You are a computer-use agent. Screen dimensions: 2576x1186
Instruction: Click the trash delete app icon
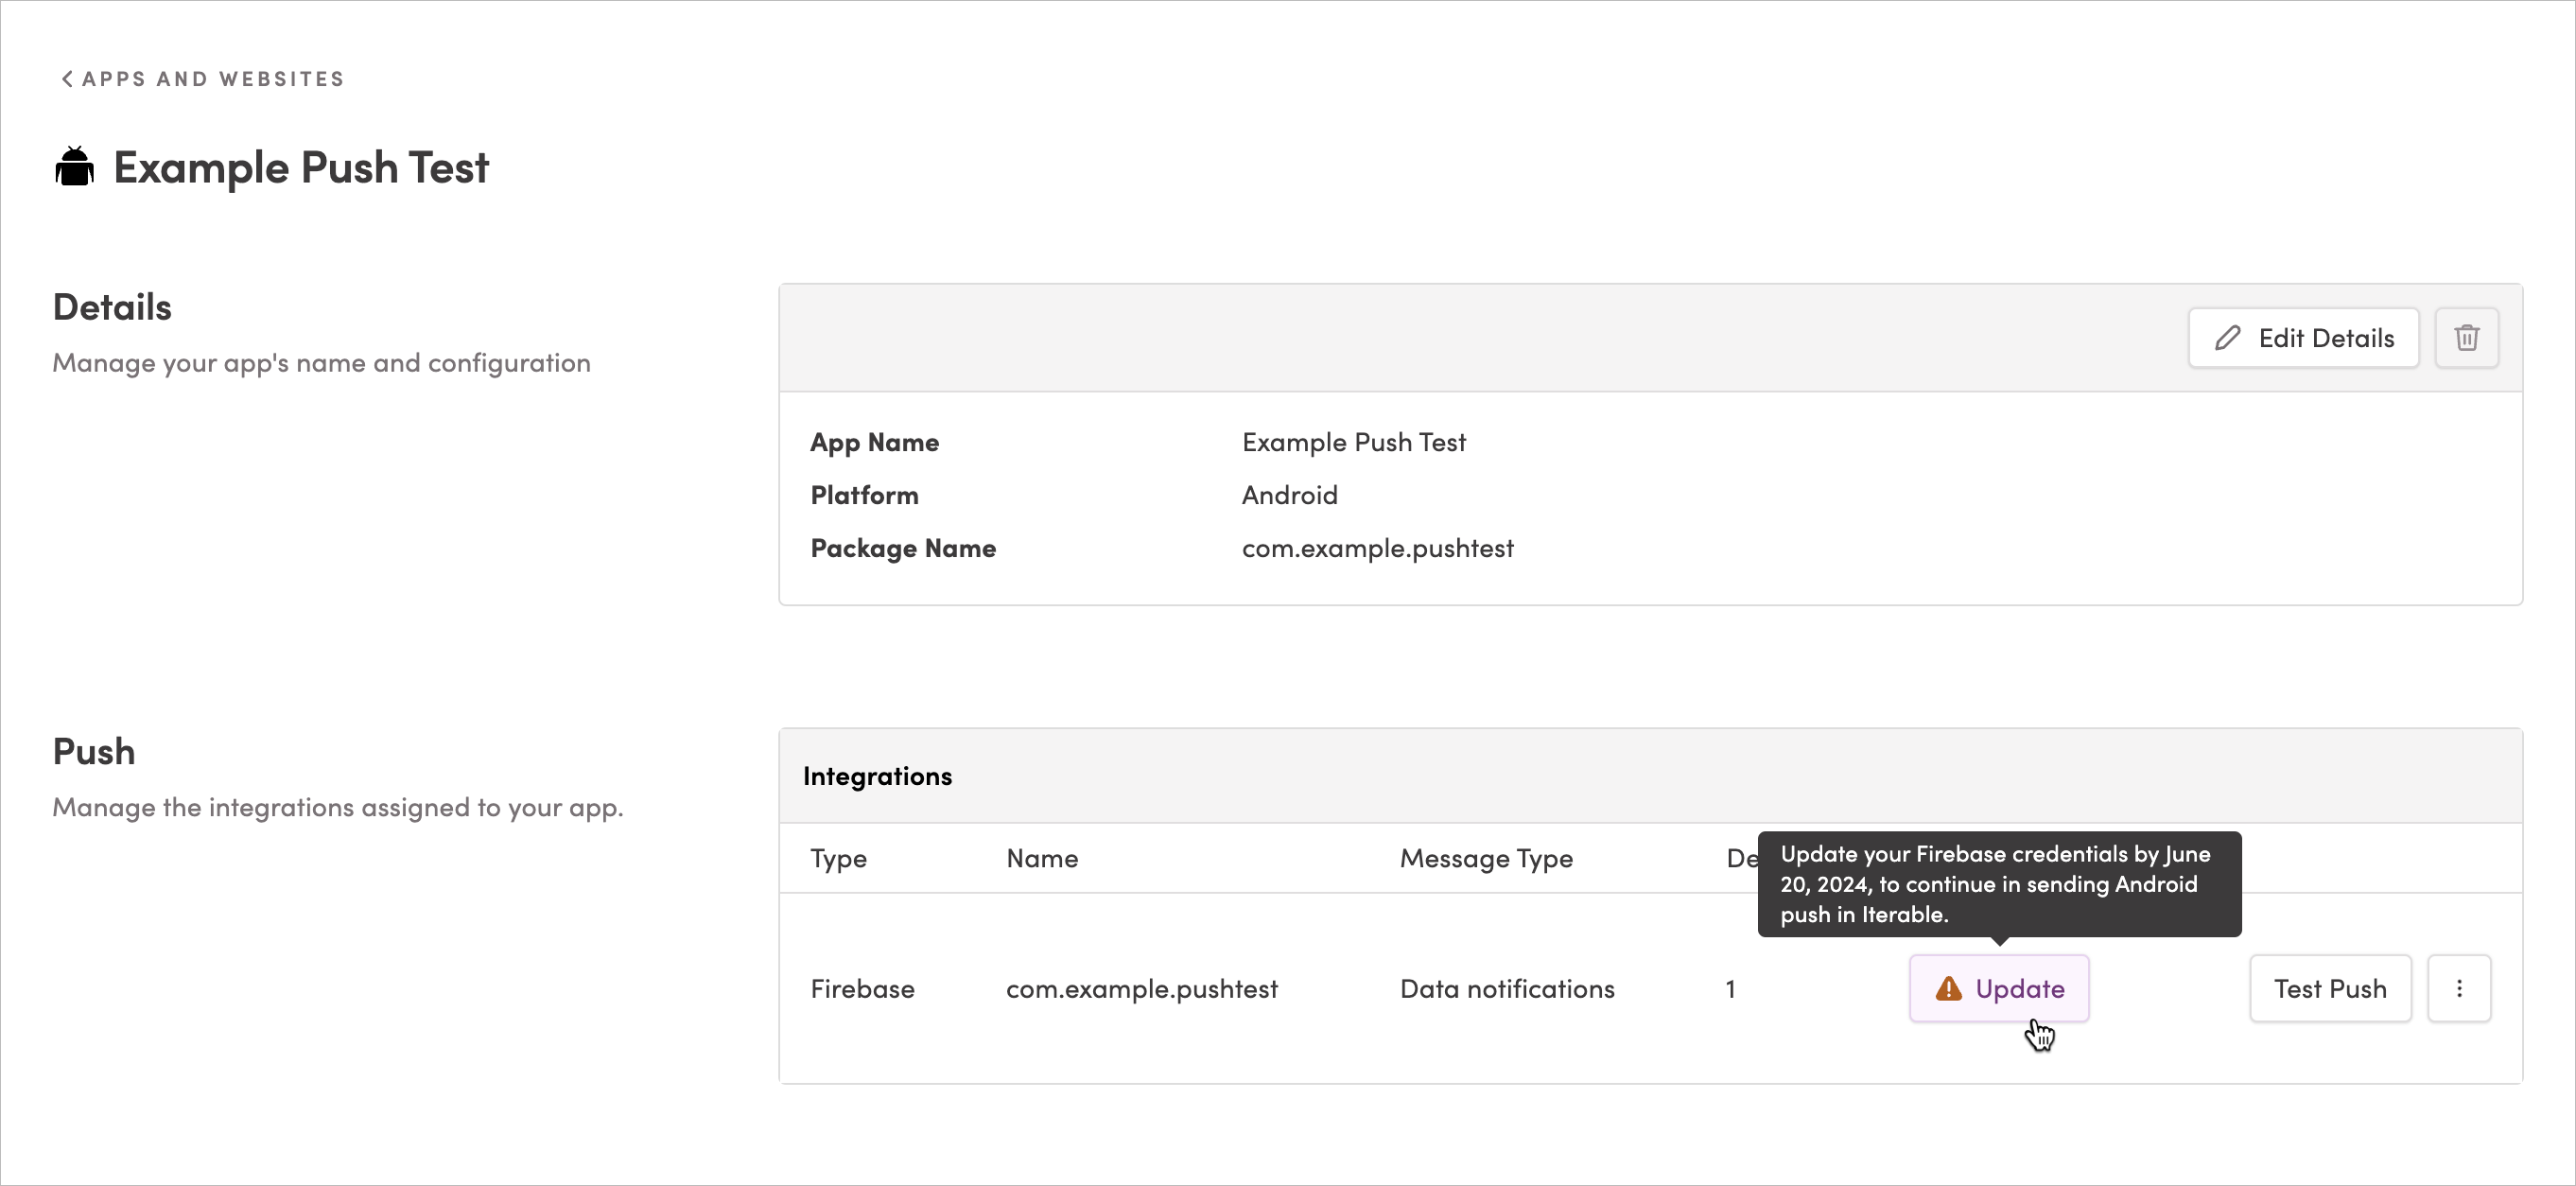pyautogui.click(x=2466, y=338)
